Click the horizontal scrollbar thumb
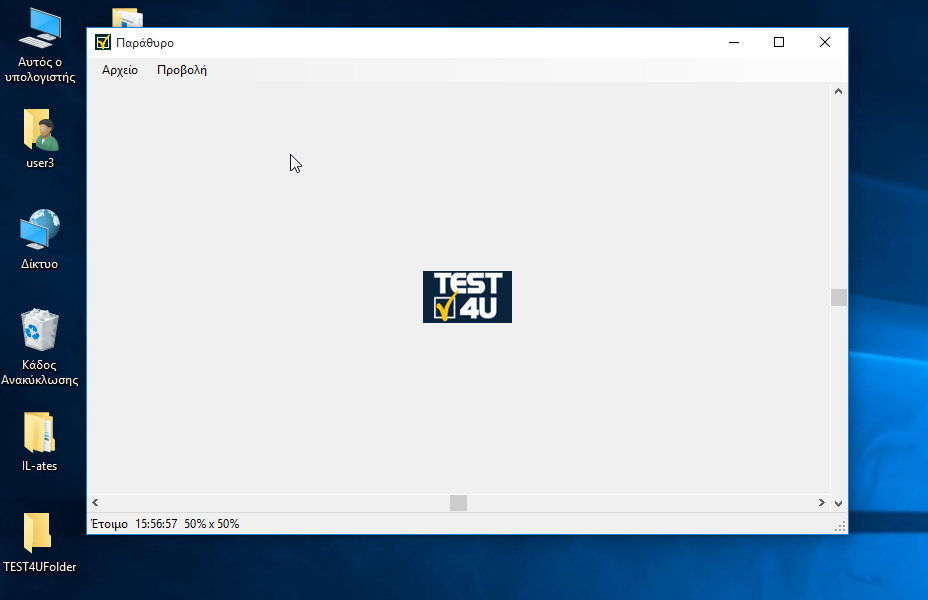This screenshot has width=928, height=600. click(458, 503)
